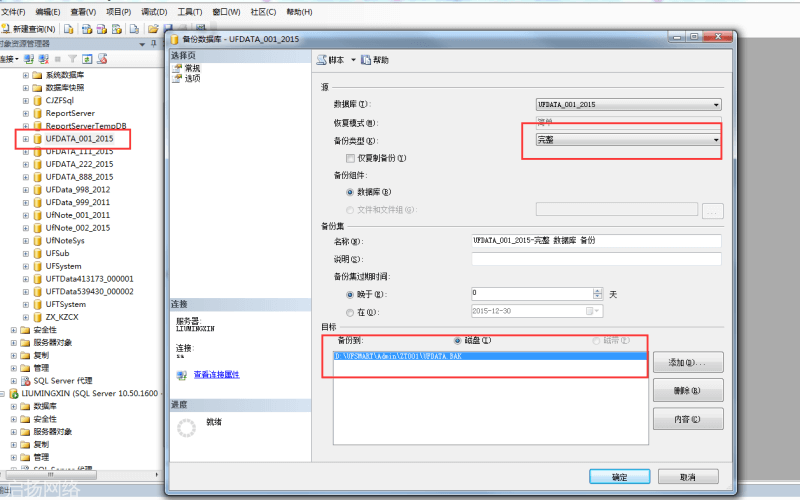Select the 文件和文件组 radio button
800x500 pixels.
click(349, 210)
